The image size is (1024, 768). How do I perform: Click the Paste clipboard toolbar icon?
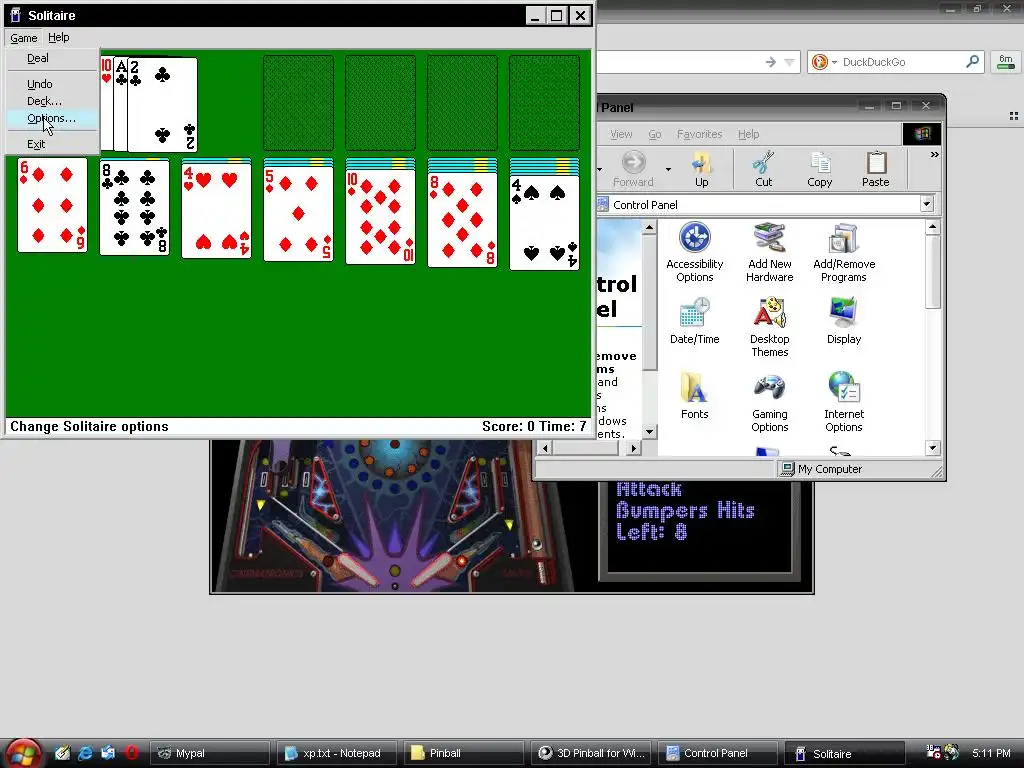coord(875,169)
